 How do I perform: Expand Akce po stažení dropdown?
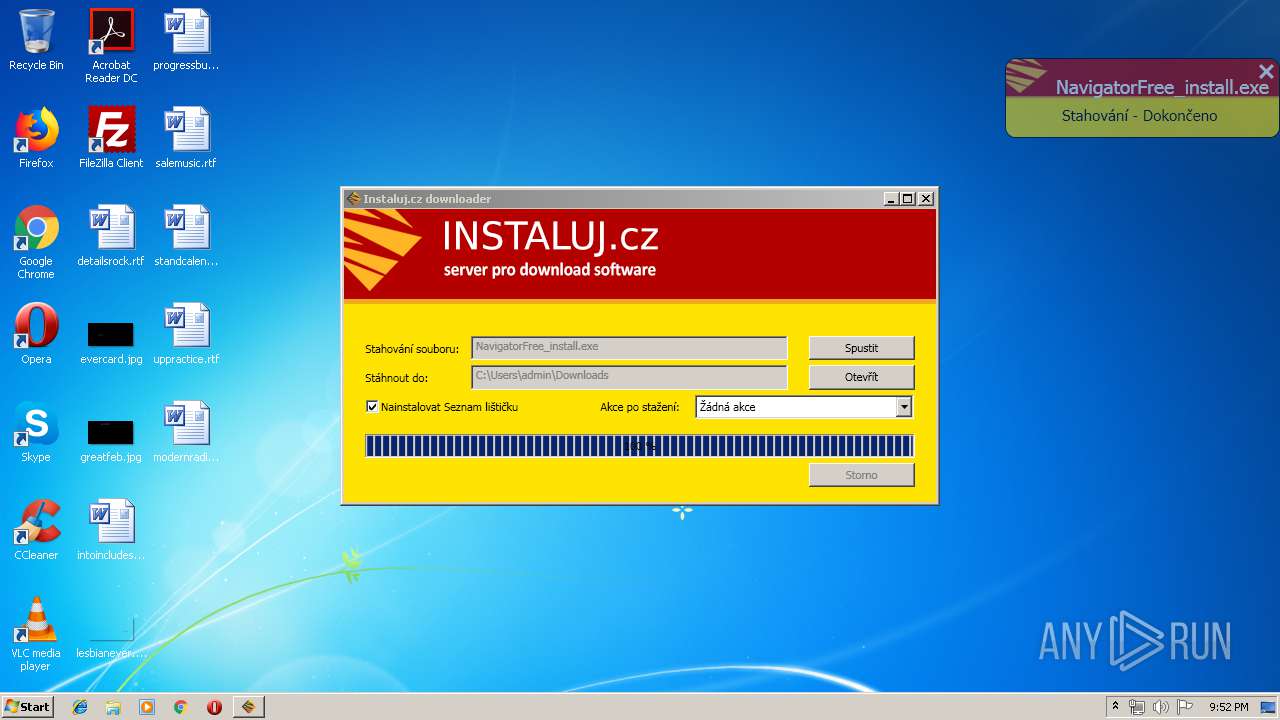coord(904,407)
